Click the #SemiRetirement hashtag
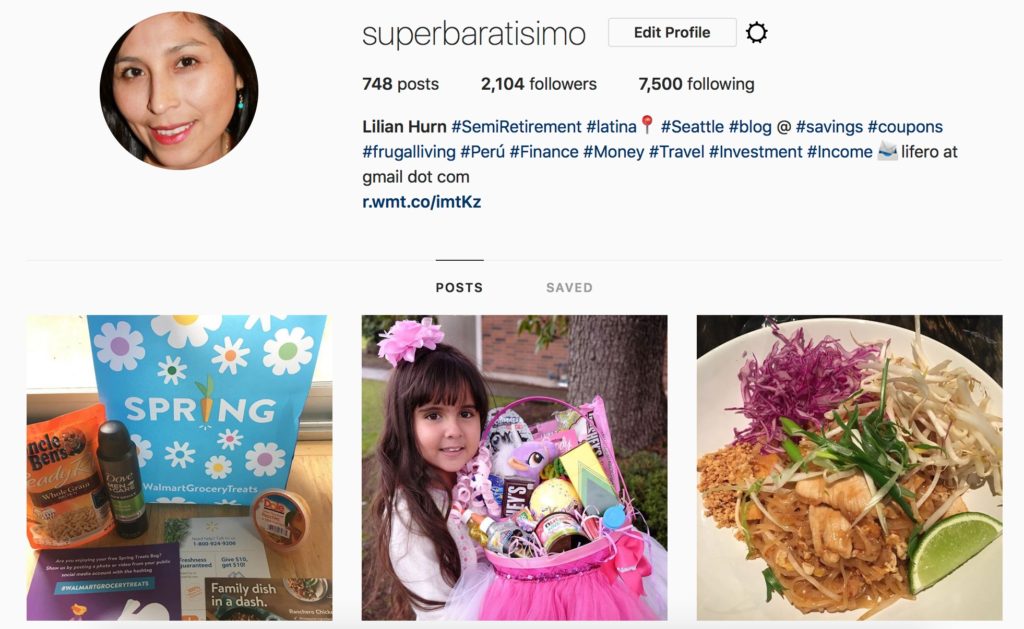This screenshot has width=1024, height=629. pyautogui.click(x=516, y=127)
